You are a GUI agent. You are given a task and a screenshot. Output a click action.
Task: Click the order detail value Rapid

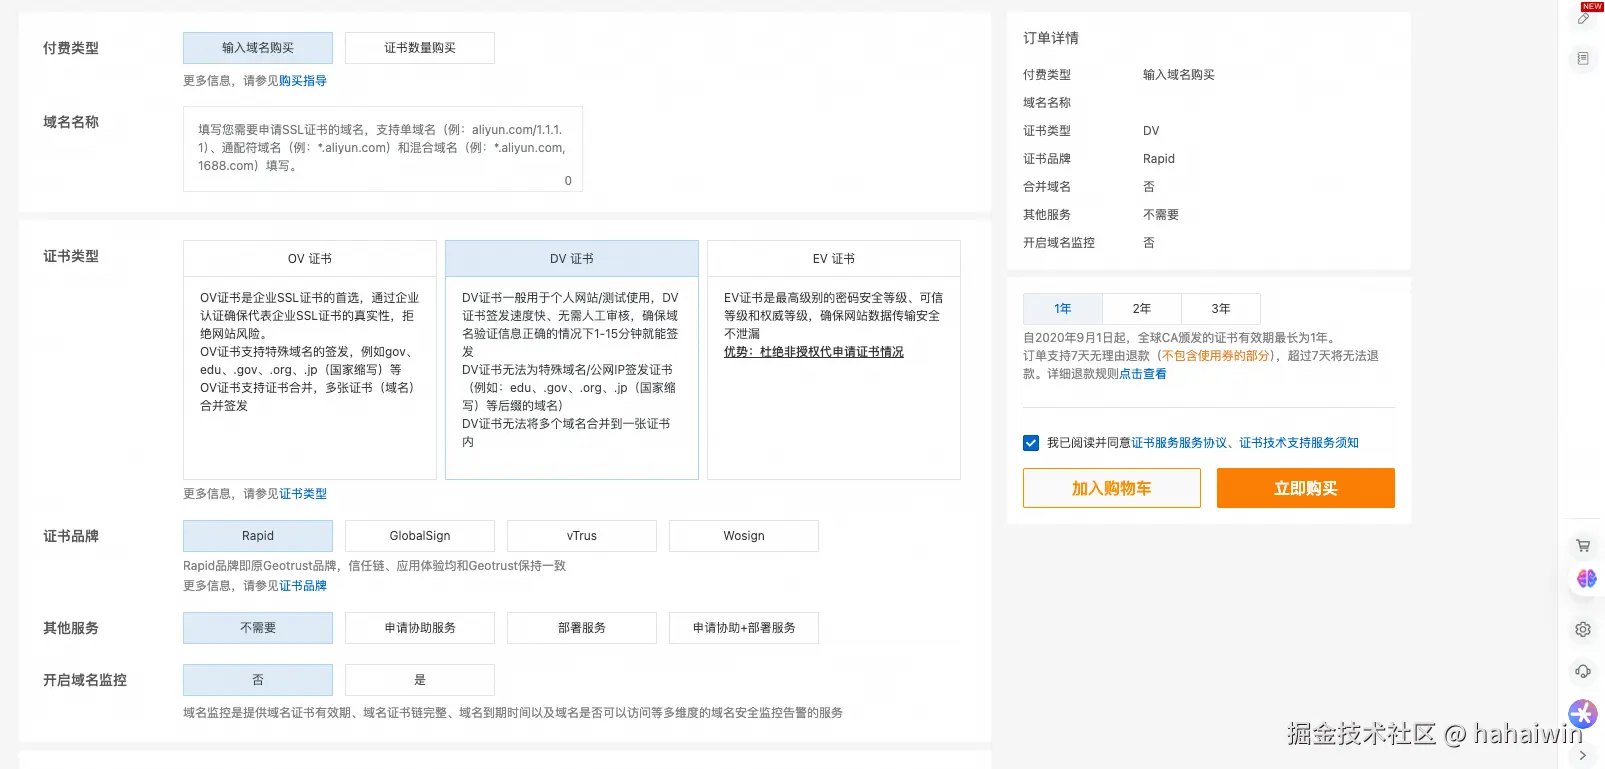[x=1159, y=159]
